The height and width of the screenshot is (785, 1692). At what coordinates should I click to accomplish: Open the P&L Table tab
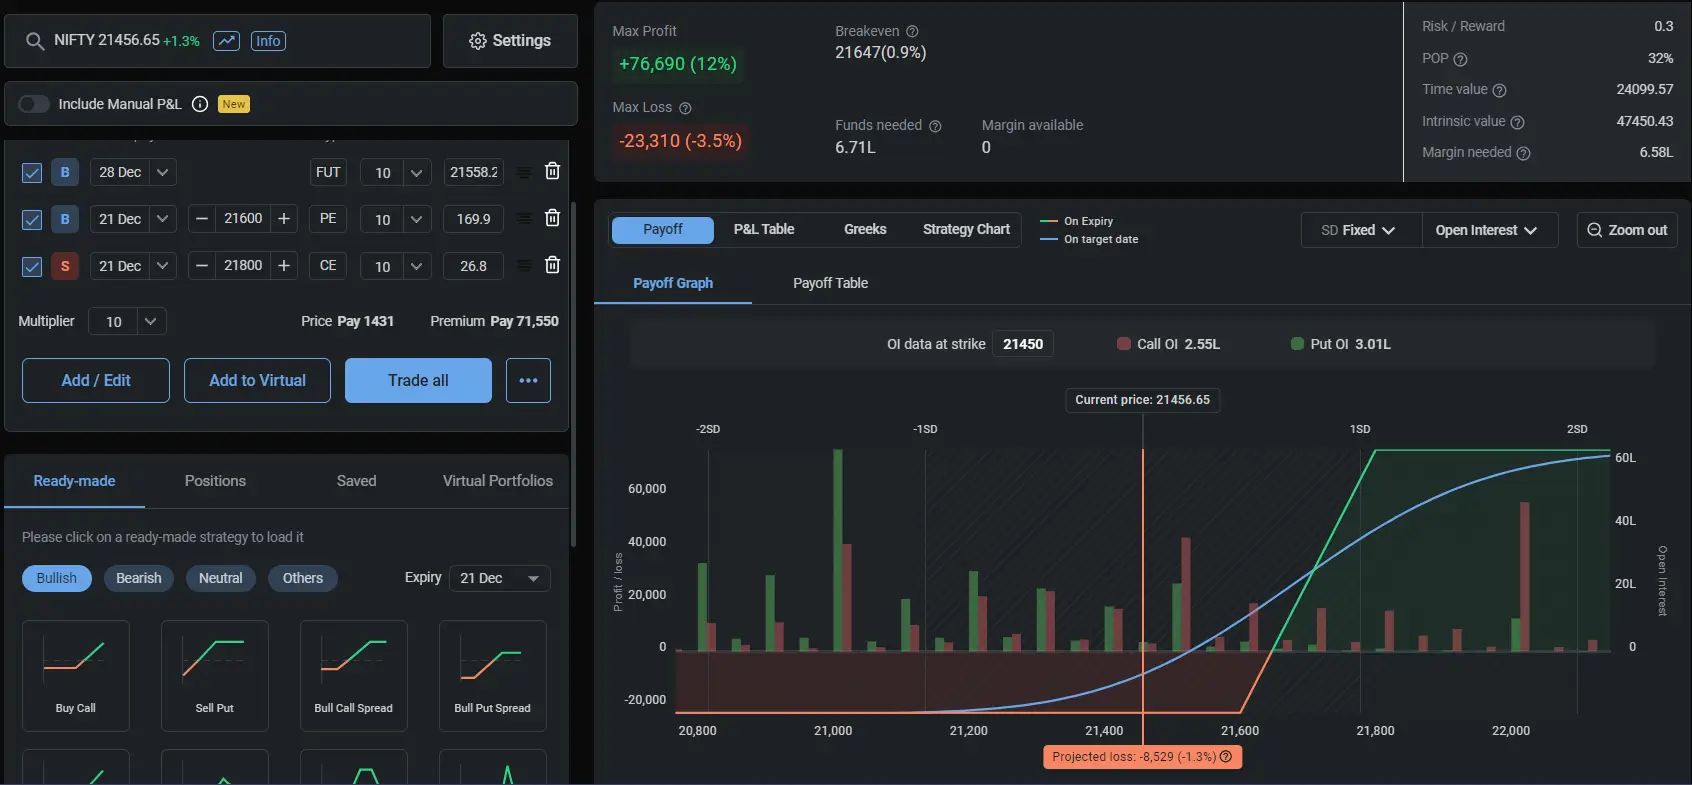[x=764, y=230]
